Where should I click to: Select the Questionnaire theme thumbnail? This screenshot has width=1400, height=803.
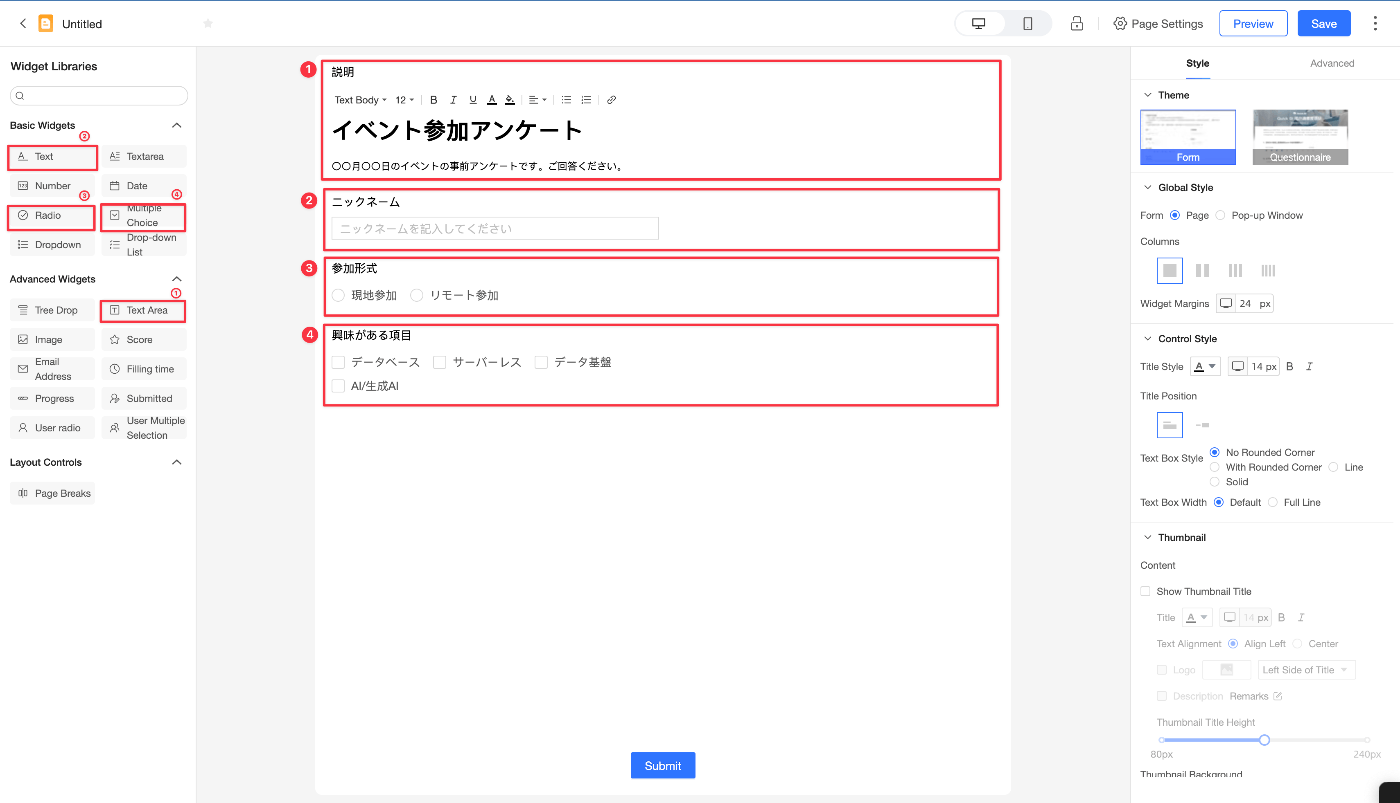1300,137
